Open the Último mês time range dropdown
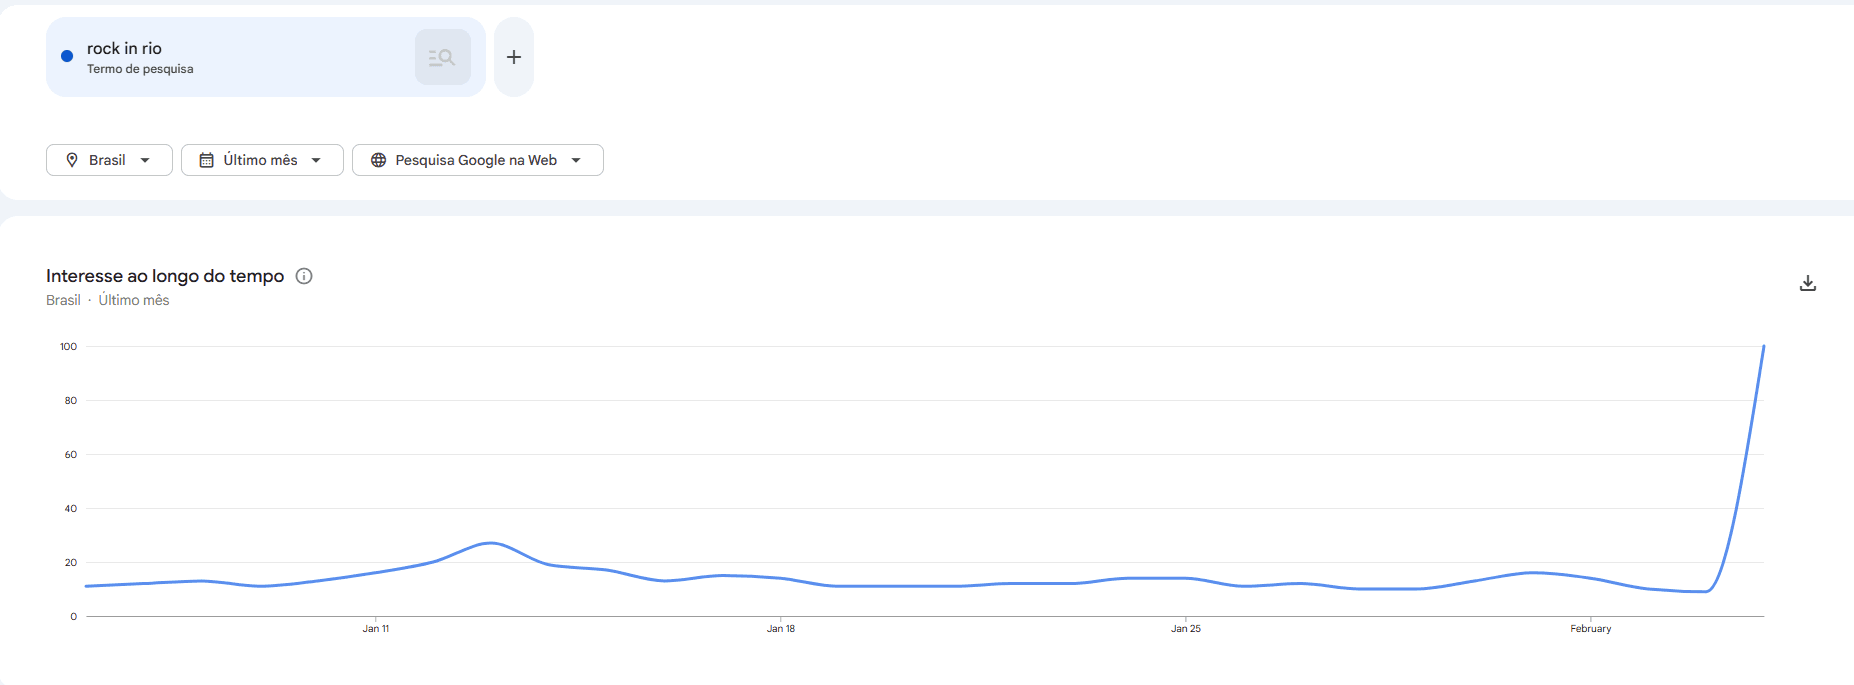 pyautogui.click(x=316, y=160)
